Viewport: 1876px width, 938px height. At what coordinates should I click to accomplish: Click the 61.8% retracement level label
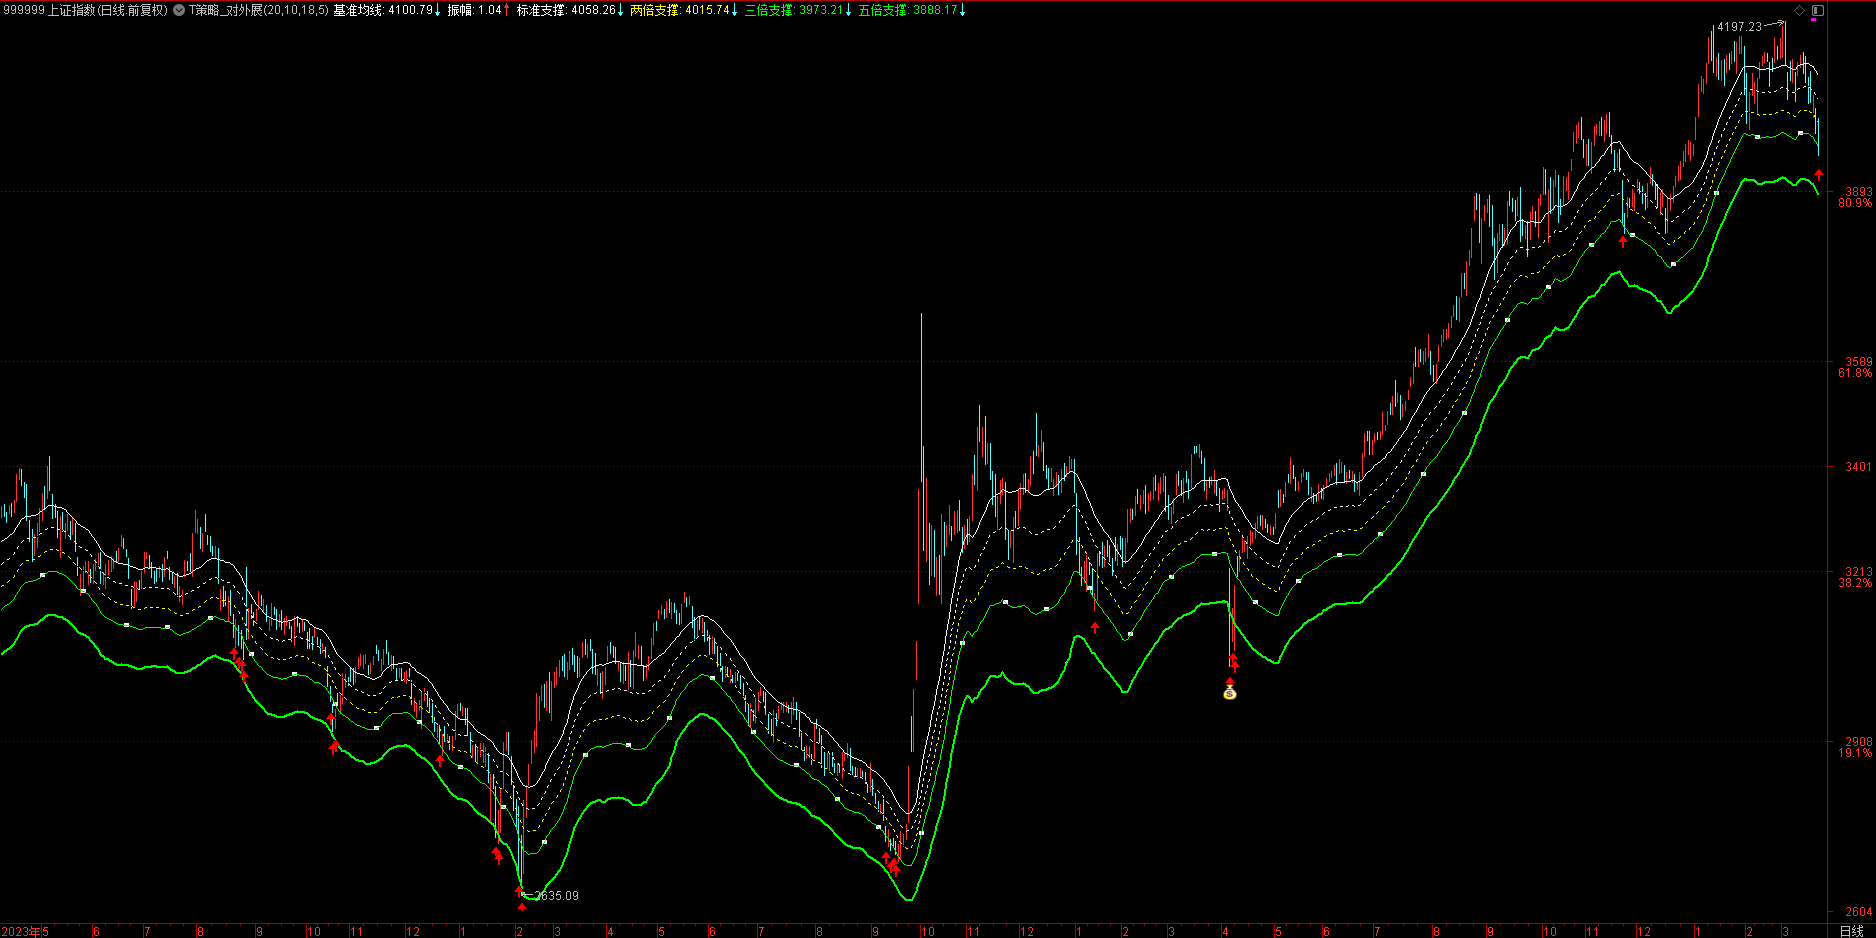(1855, 373)
